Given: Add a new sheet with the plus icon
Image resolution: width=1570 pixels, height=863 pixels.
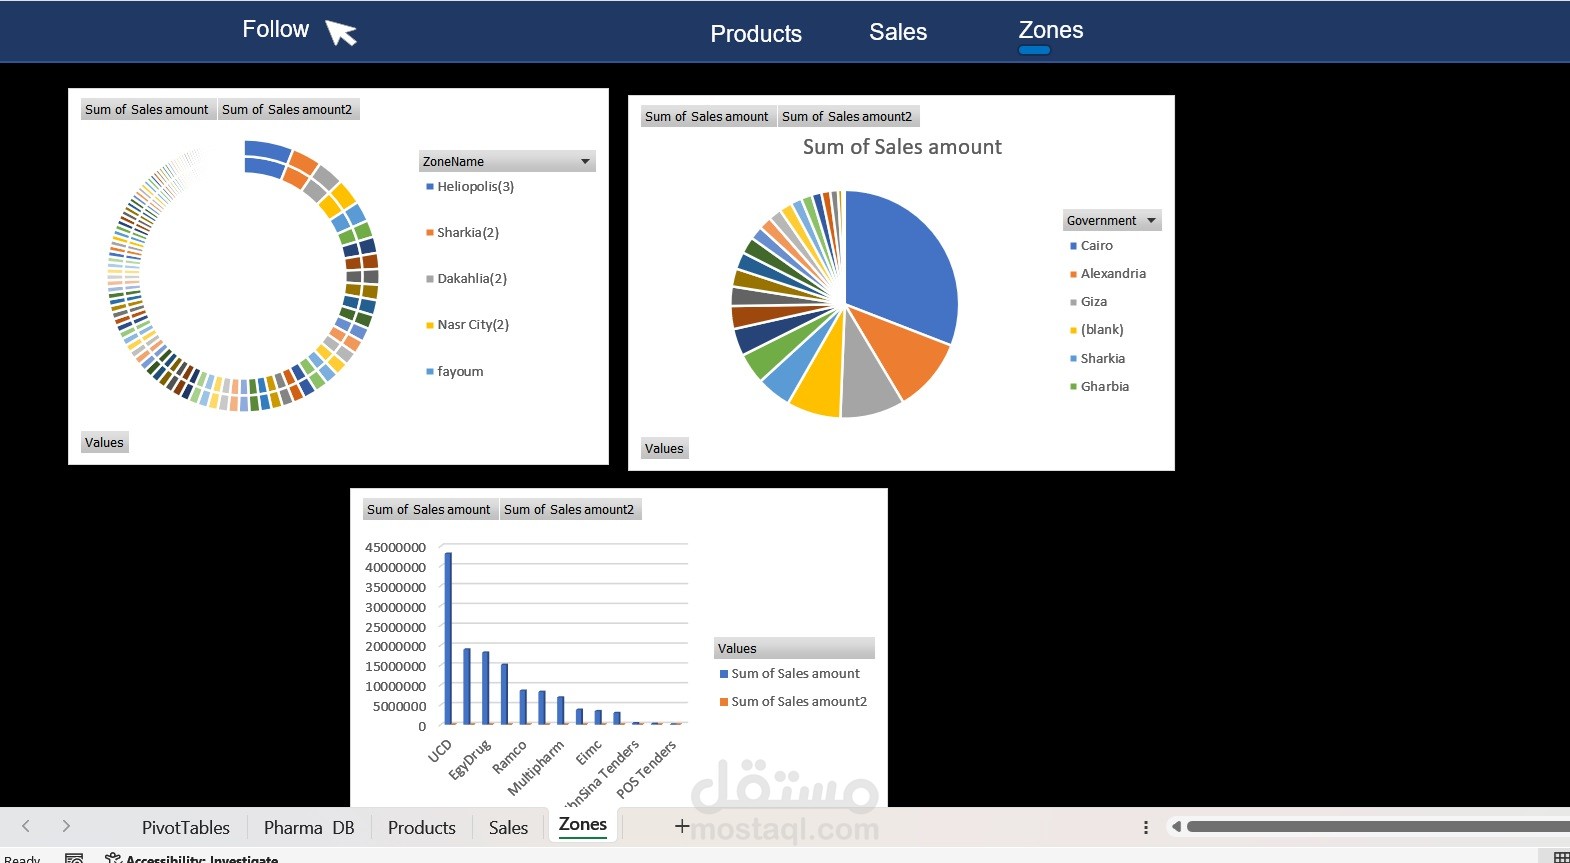Looking at the screenshot, I should click(x=682, y=826).
